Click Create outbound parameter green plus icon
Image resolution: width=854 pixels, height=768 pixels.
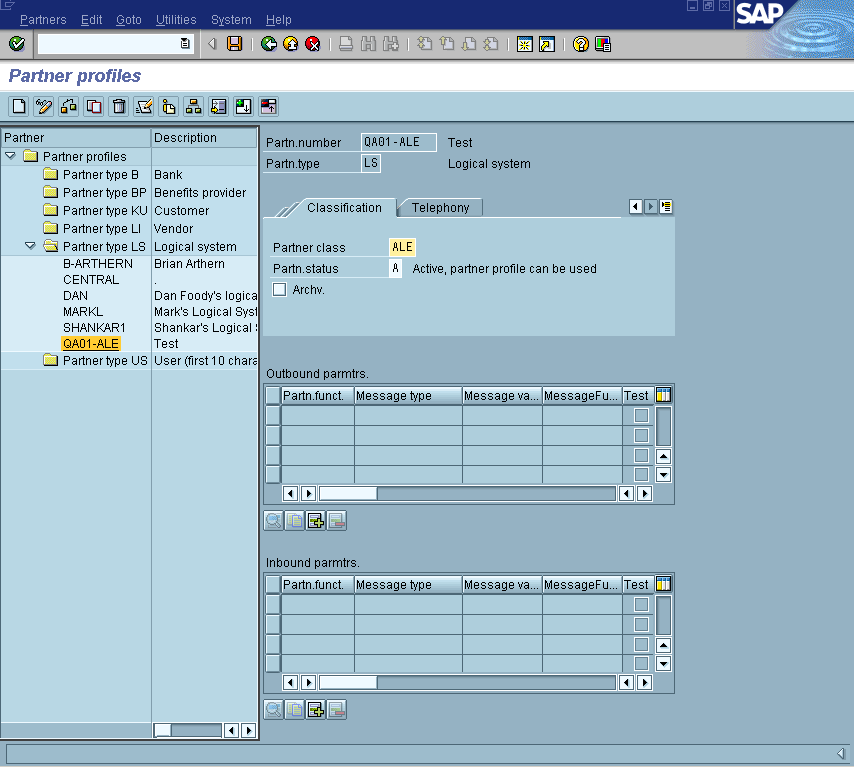(316, 521)
